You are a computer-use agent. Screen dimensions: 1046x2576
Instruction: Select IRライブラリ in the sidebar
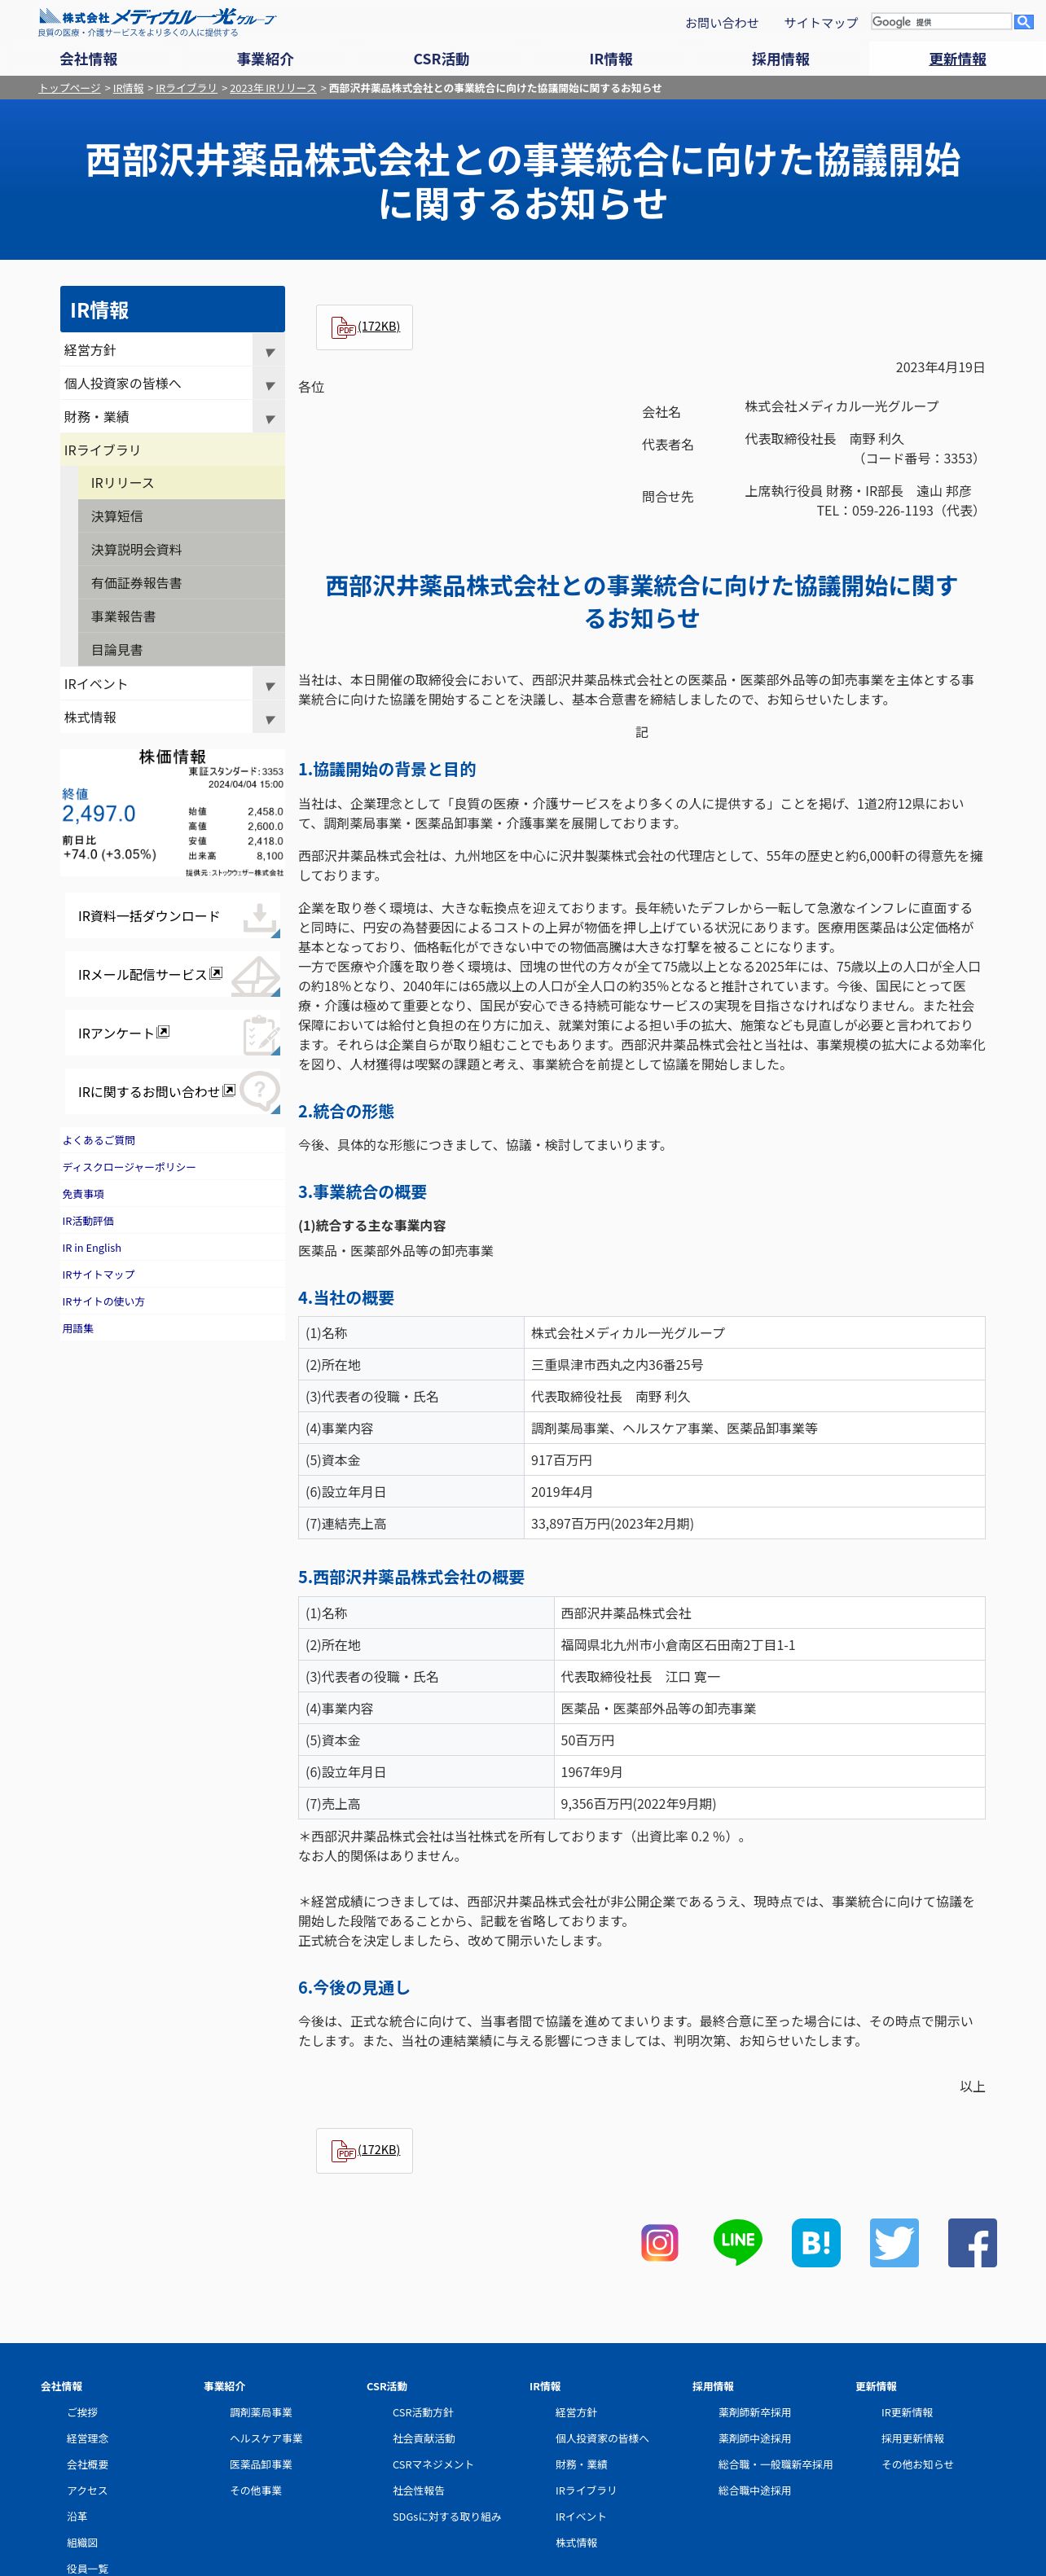(x=172, y=450)
